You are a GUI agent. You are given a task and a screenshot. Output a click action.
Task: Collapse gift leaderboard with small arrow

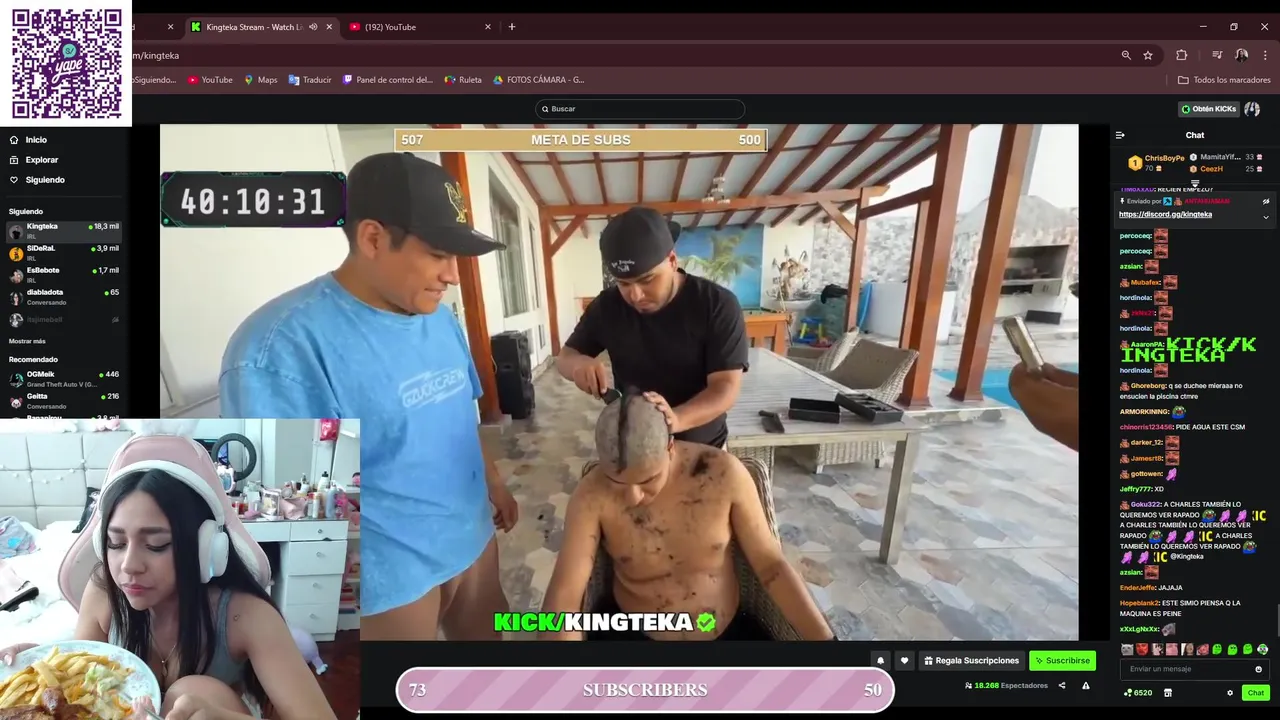coord(1194,184)
